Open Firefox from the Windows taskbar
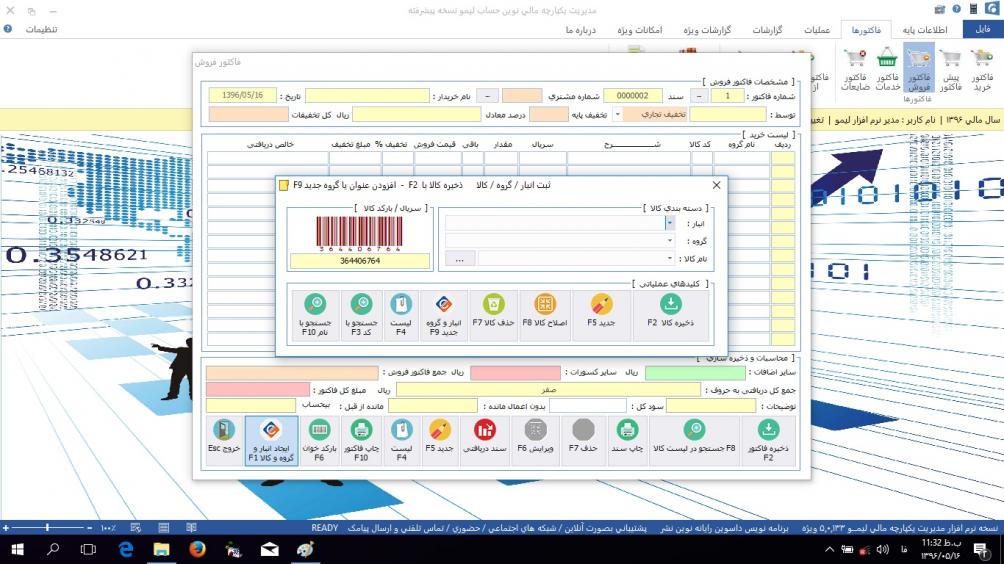This screenshot has height=564, width=1004. [x=196, y=549]
